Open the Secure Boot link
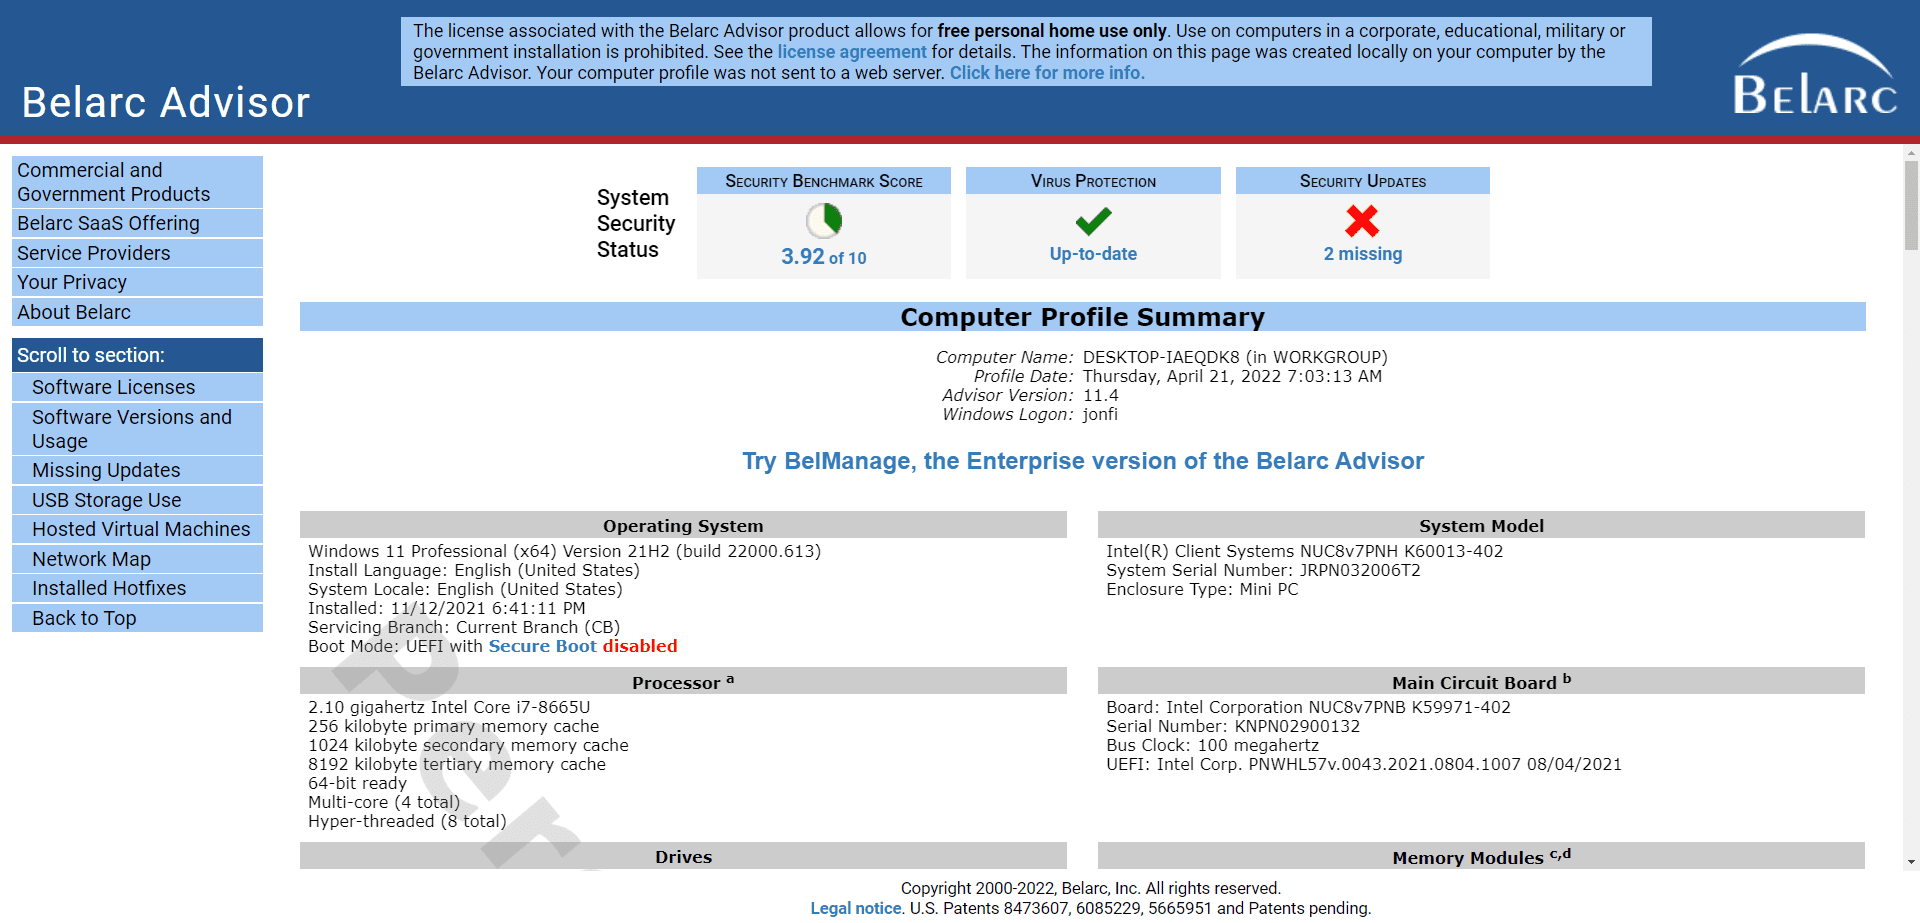1920x923 pixels. pyautogui.click(x=542, y=646)
